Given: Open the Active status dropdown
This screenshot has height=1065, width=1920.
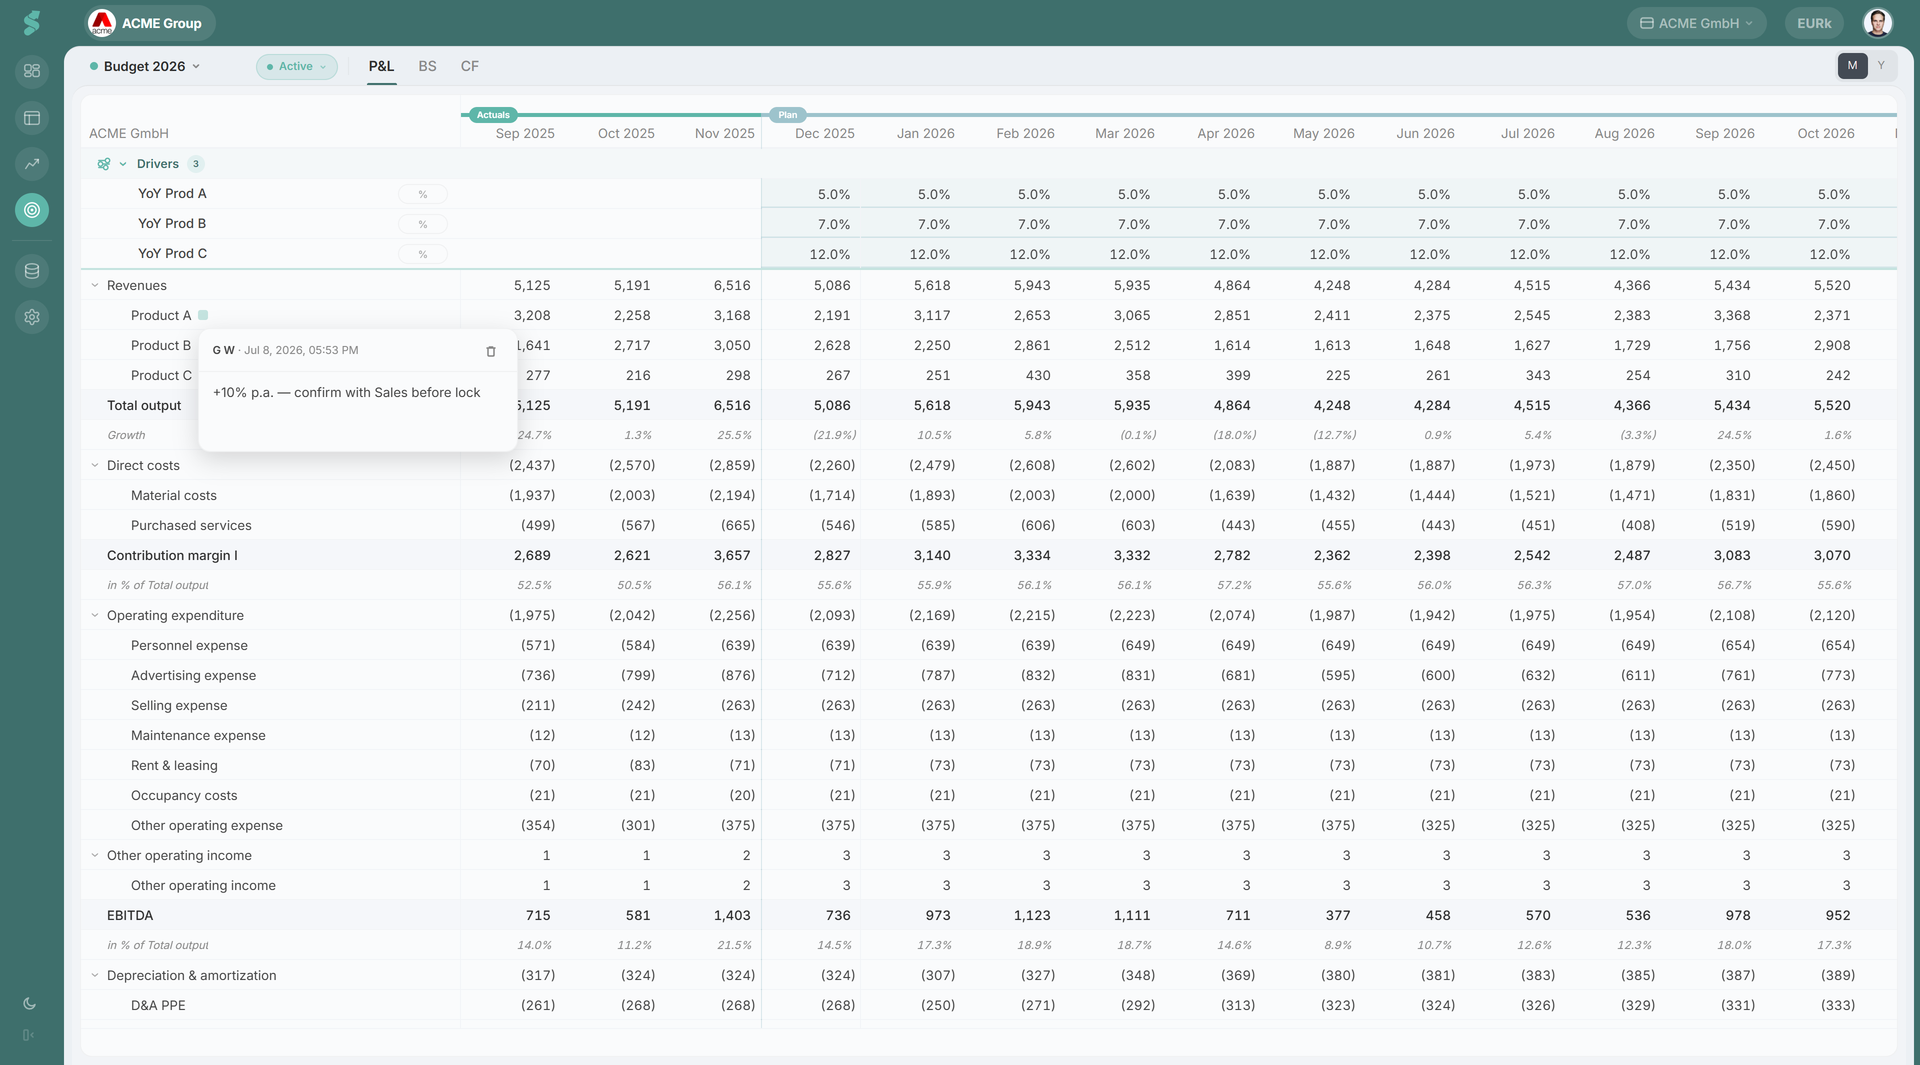Looking at the screenshot, I should click(x=297, y=66).
